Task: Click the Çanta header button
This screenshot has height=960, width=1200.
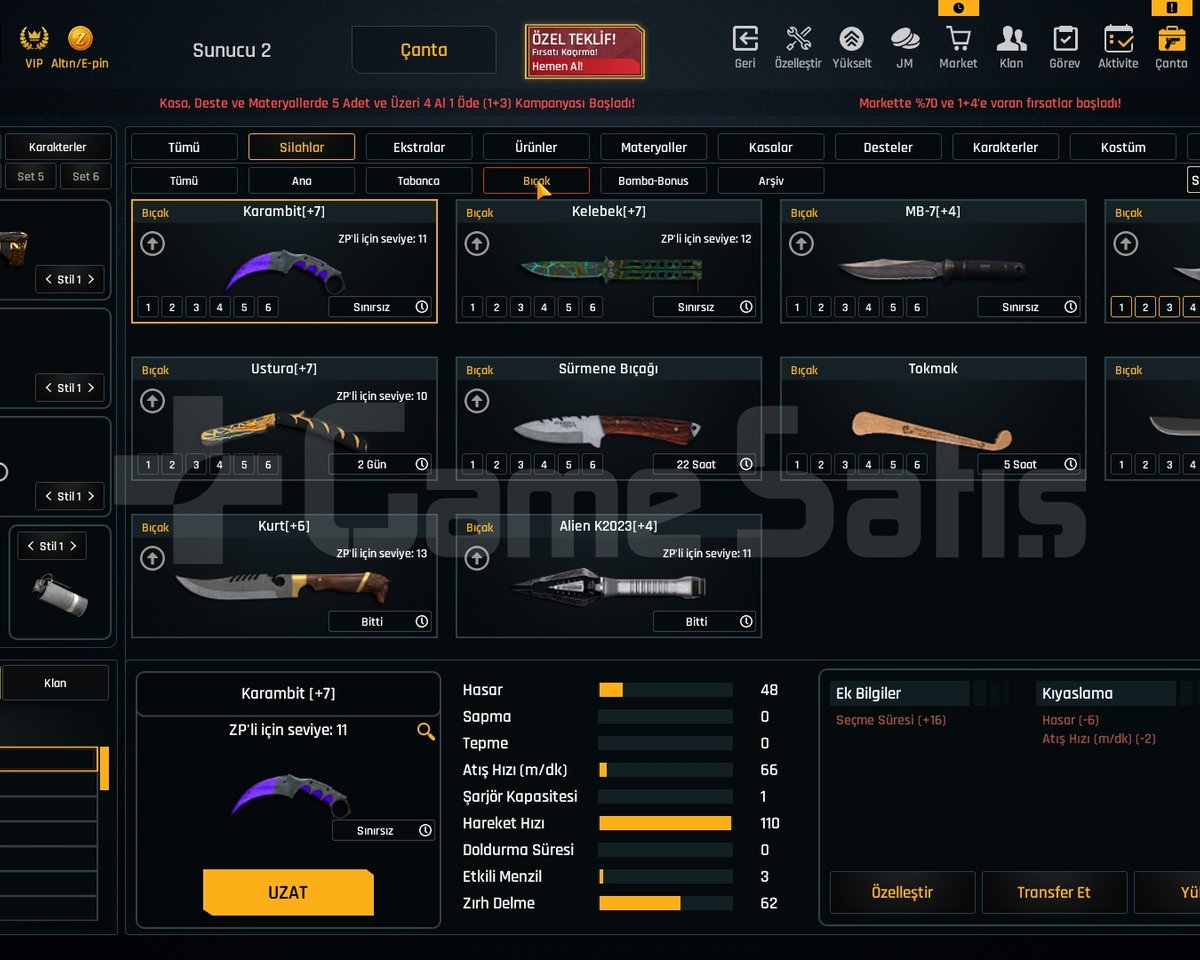Action: (x=424, y=50)
